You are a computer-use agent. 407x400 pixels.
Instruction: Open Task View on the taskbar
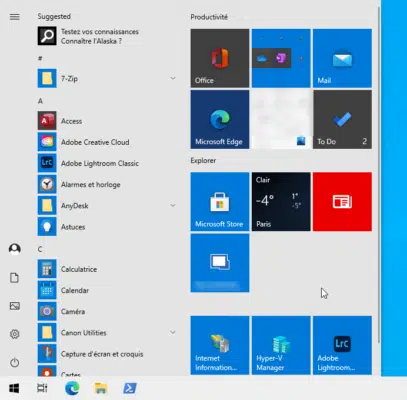(42, 388)
